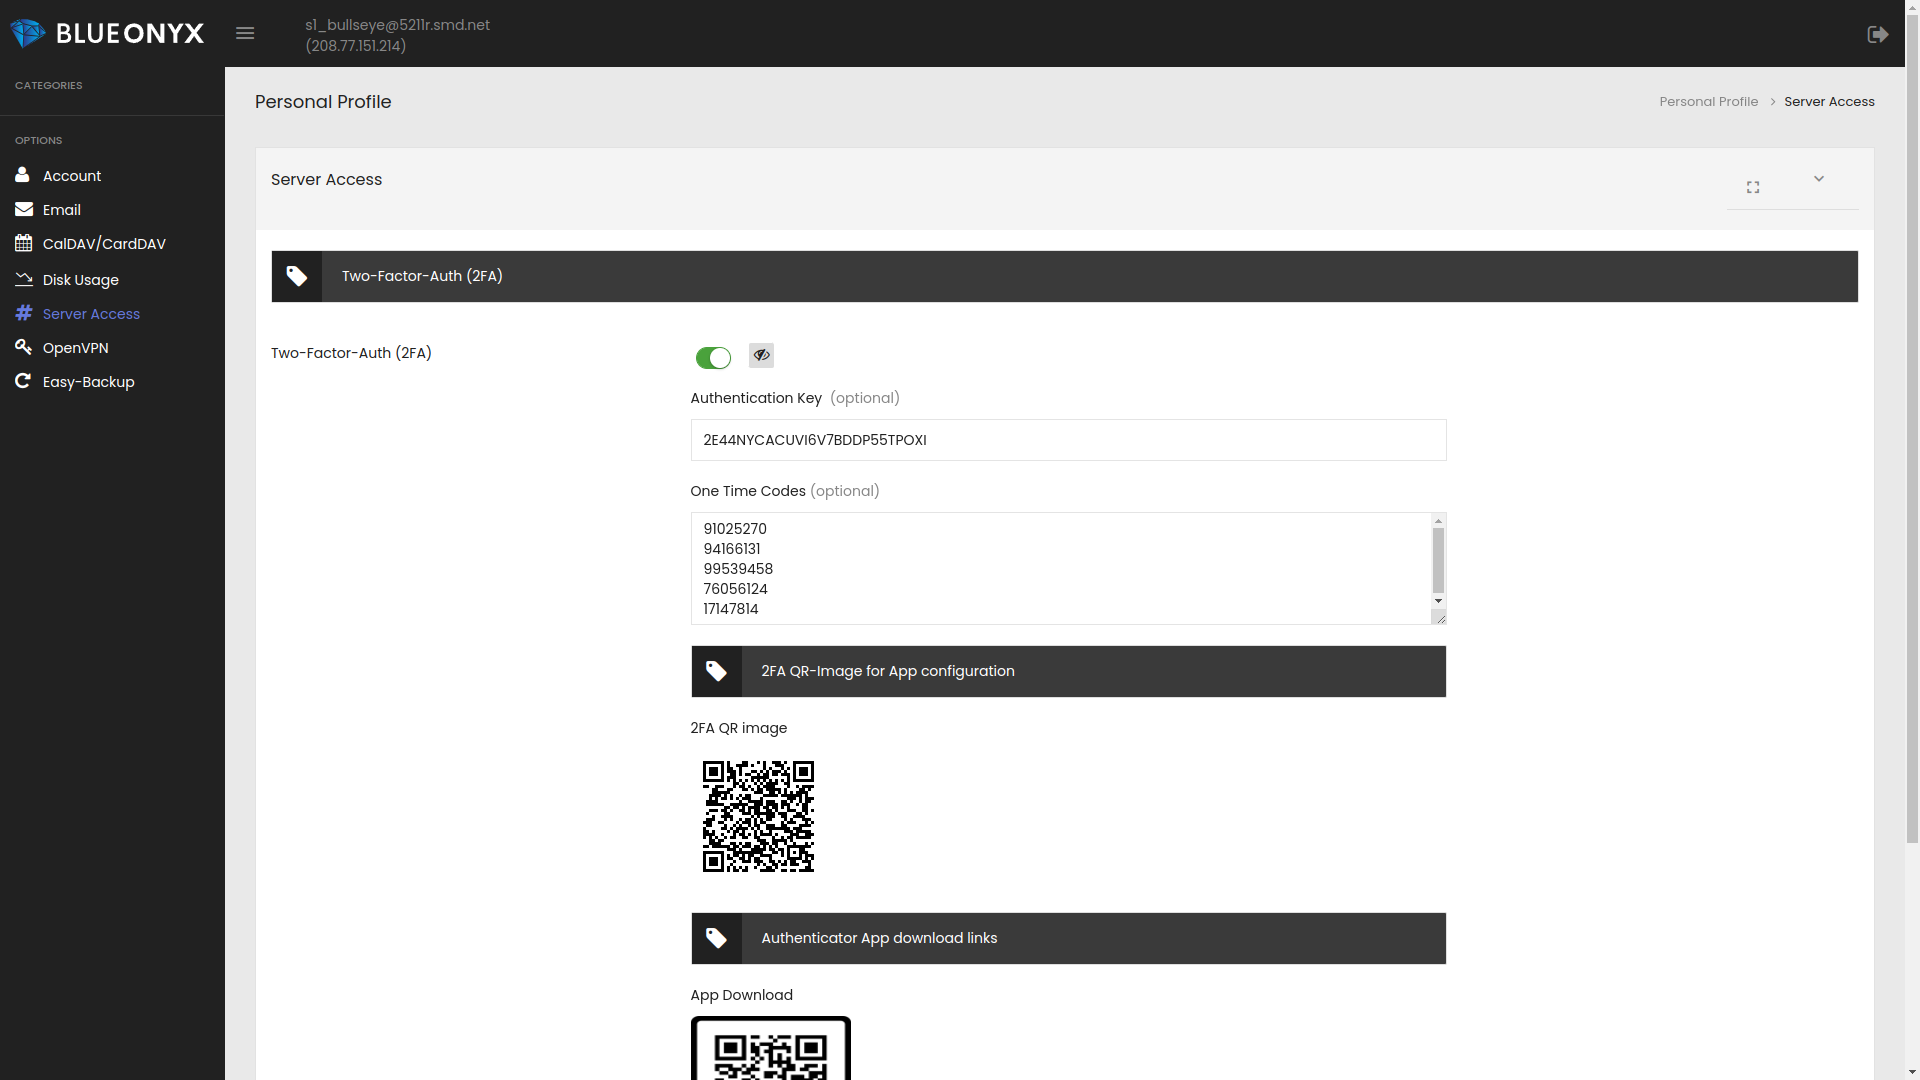Click the Server Access panel title
Screen dimensions: 1920x1080
(x=326, y=180)
